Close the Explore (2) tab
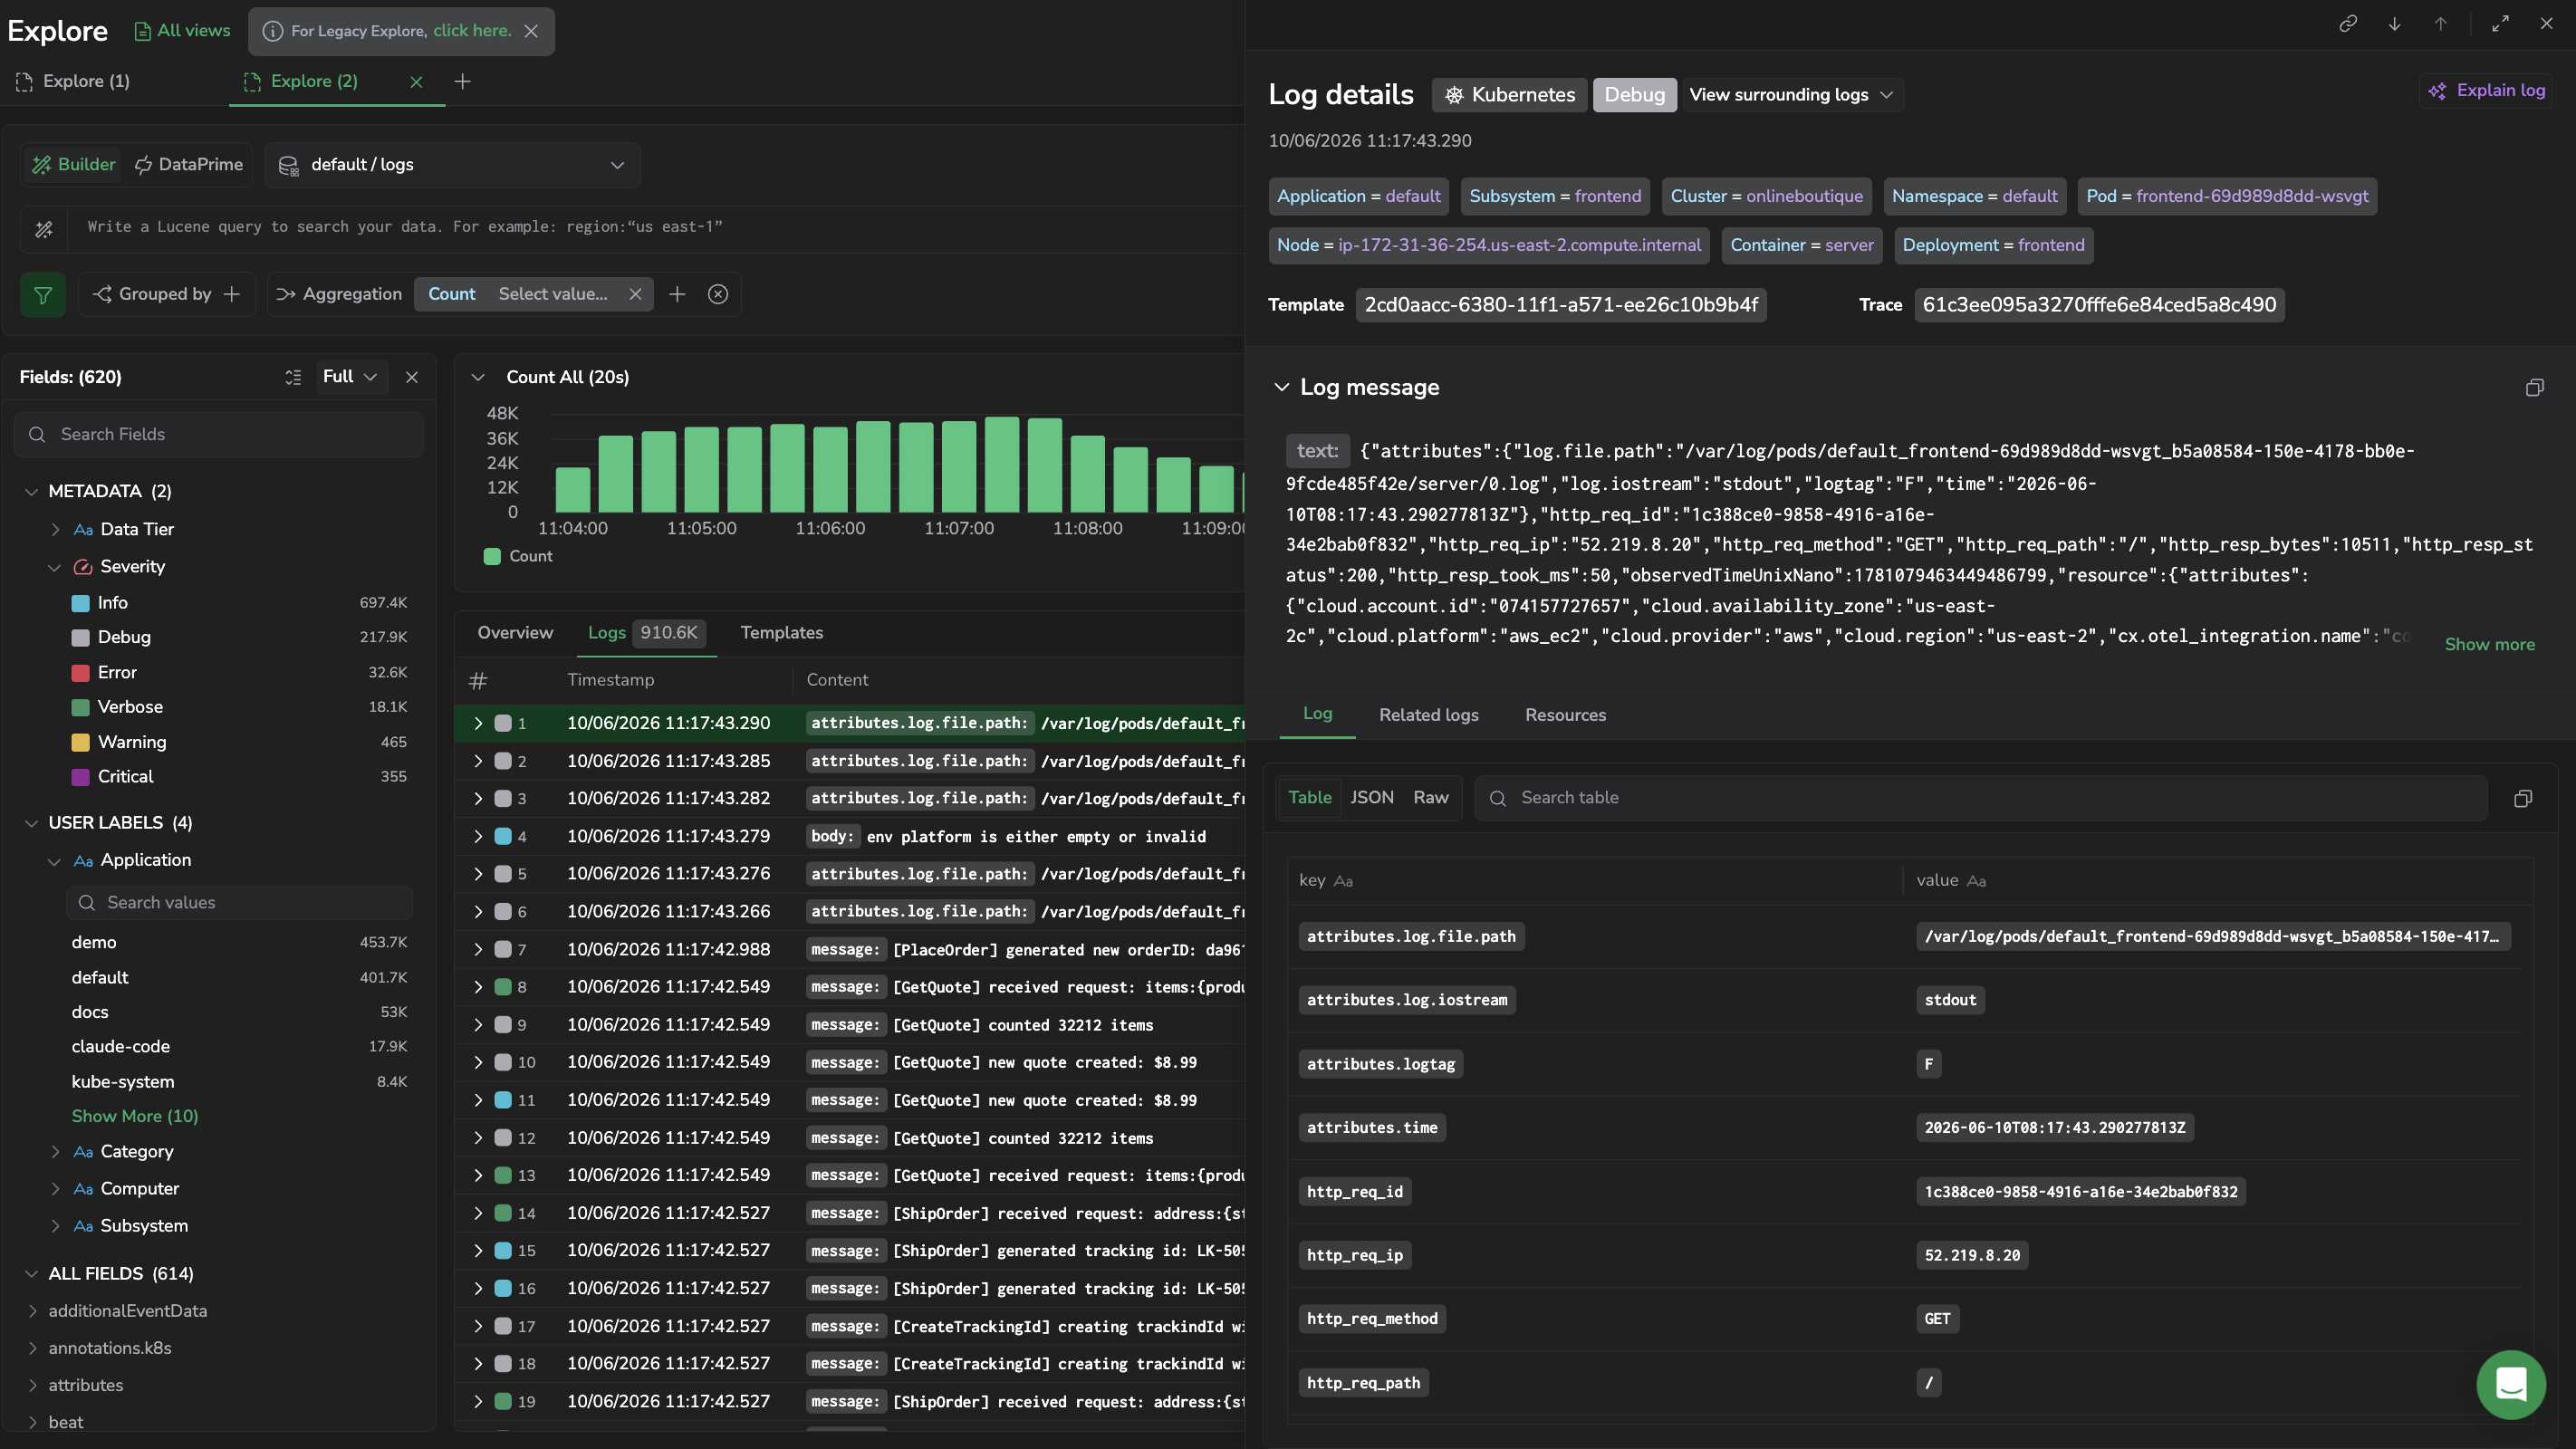The image size is (2576, 1449). [x=416, y=82]
